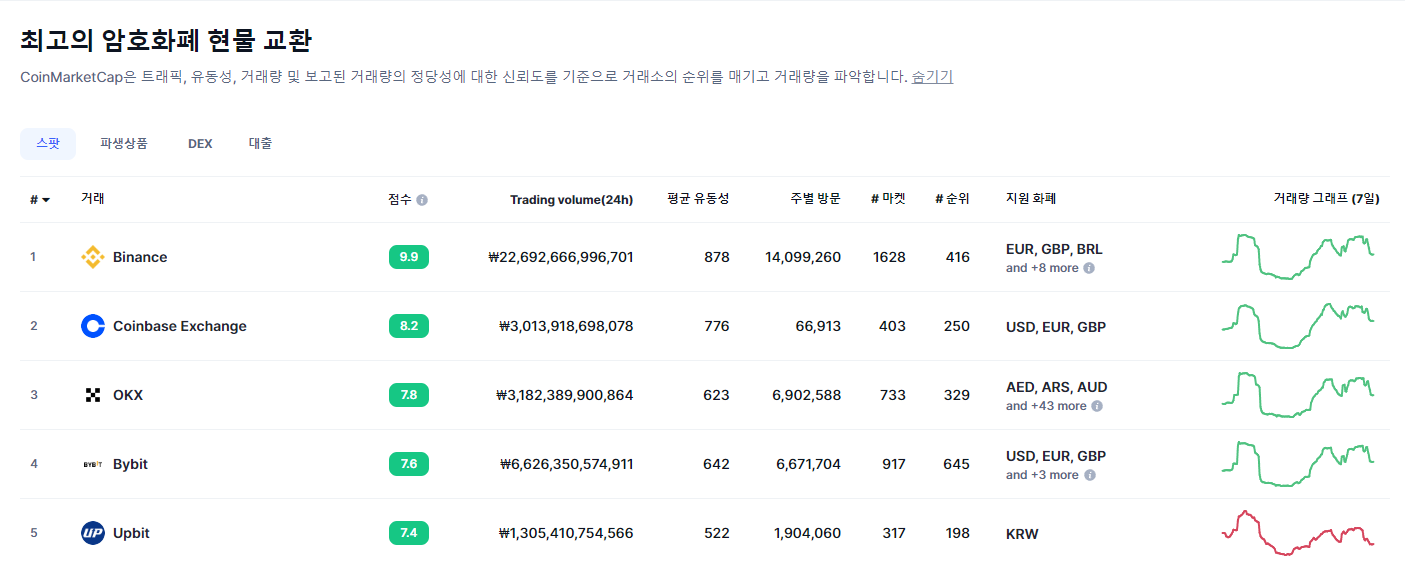Screen dimensions: 1405x565
Task: Open Coinbase Exchange's 7-day volume graph
Action: point(1298,326)
